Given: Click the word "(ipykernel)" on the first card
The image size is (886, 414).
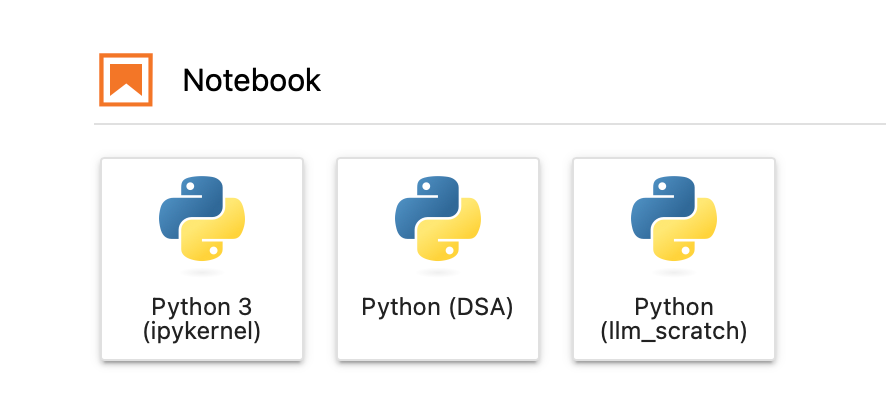Looking at the screenshot, I should pyautogui.click(x=202, y=332).
